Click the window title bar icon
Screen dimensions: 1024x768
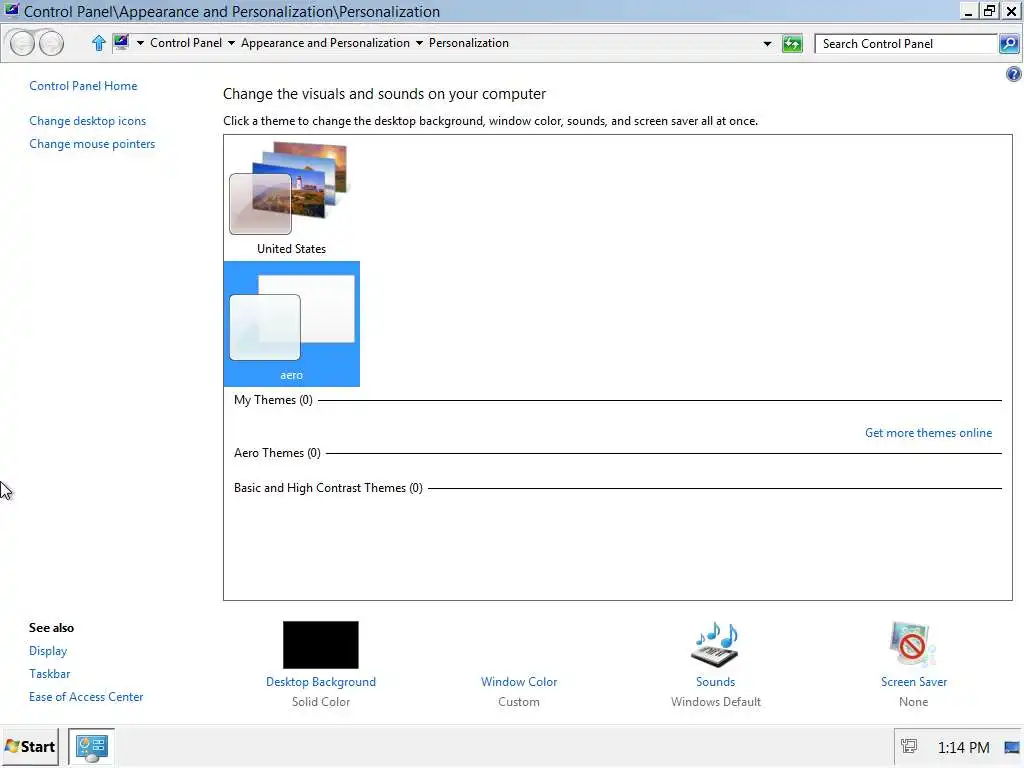coord(11,10)
